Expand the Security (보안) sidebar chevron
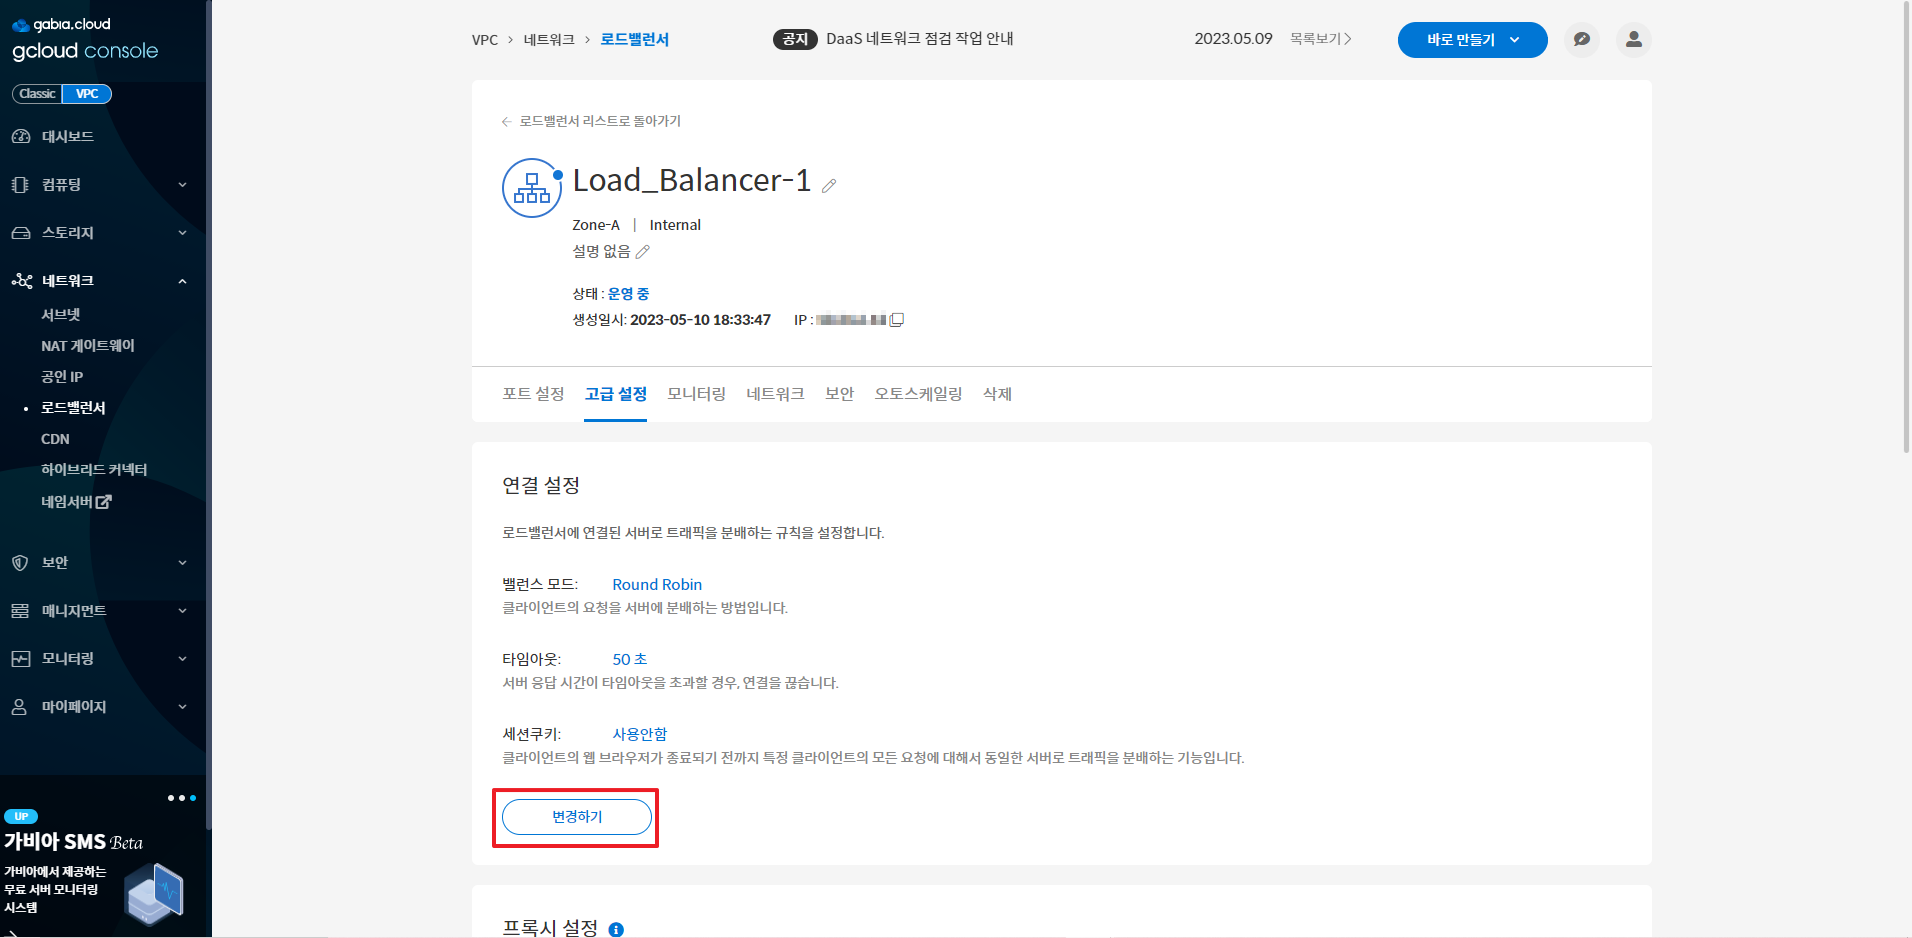1912x938 pixels. 182,563
